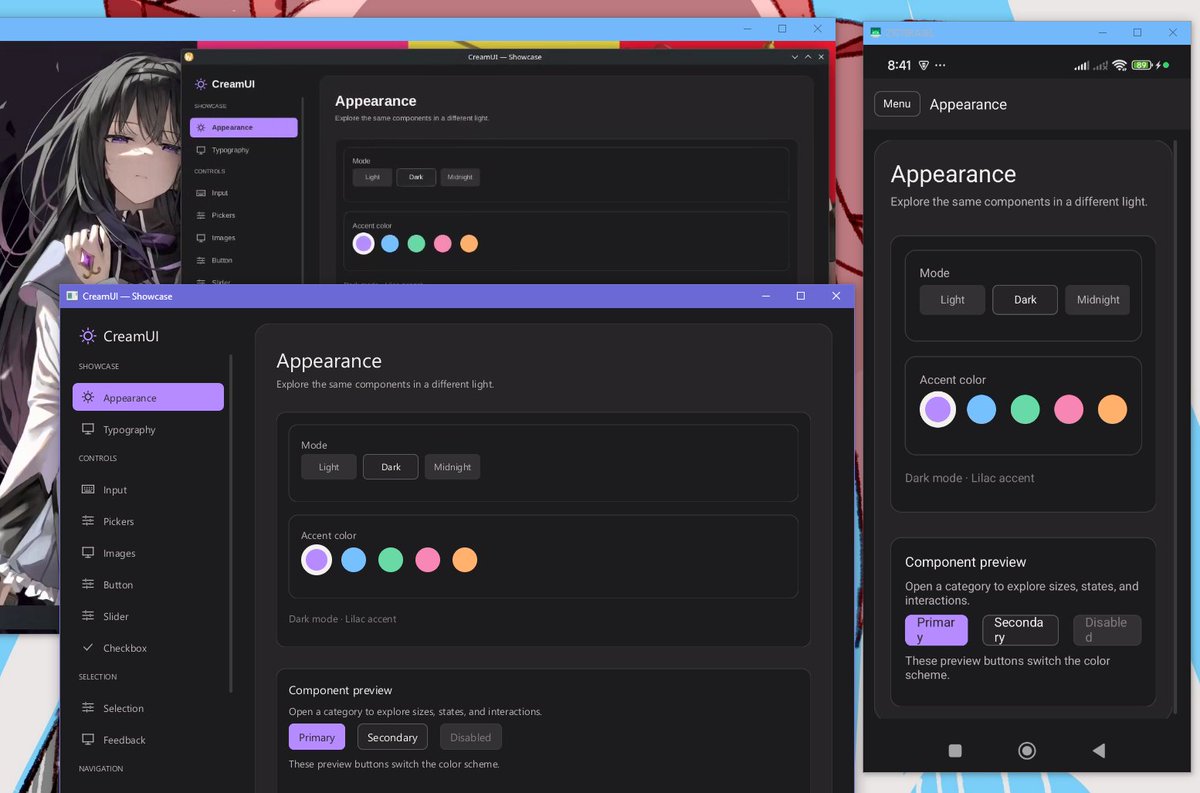Click the Selection icon in front window sidebar
The height and width of the screenshot is (793, 1200).
(88, 708)
